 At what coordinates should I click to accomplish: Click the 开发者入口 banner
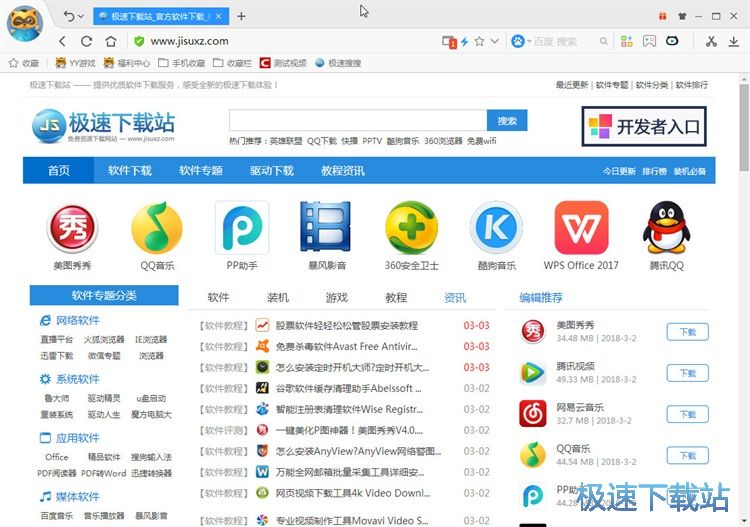644,126
